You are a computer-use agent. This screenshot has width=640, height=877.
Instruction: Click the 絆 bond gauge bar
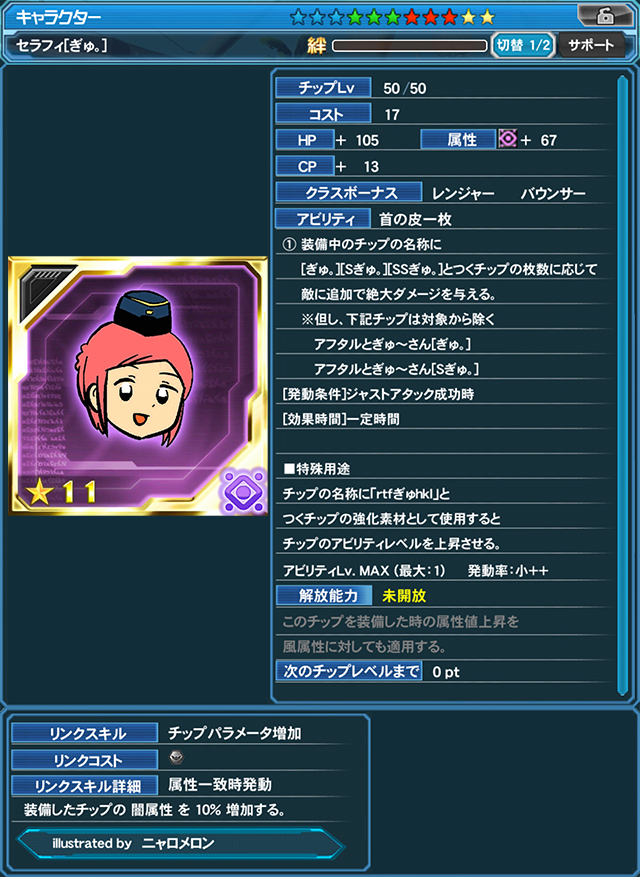pyautogui.click(x=410, y=46)
